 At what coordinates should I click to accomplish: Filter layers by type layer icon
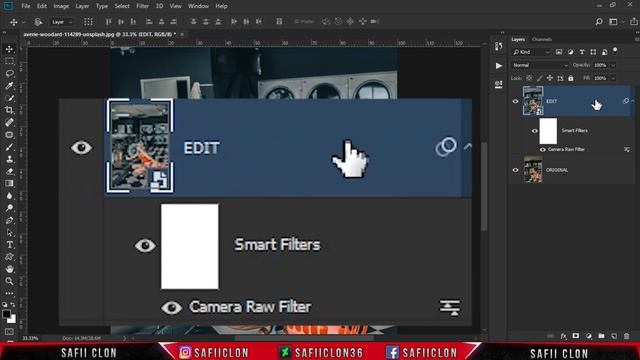point(582,52)
